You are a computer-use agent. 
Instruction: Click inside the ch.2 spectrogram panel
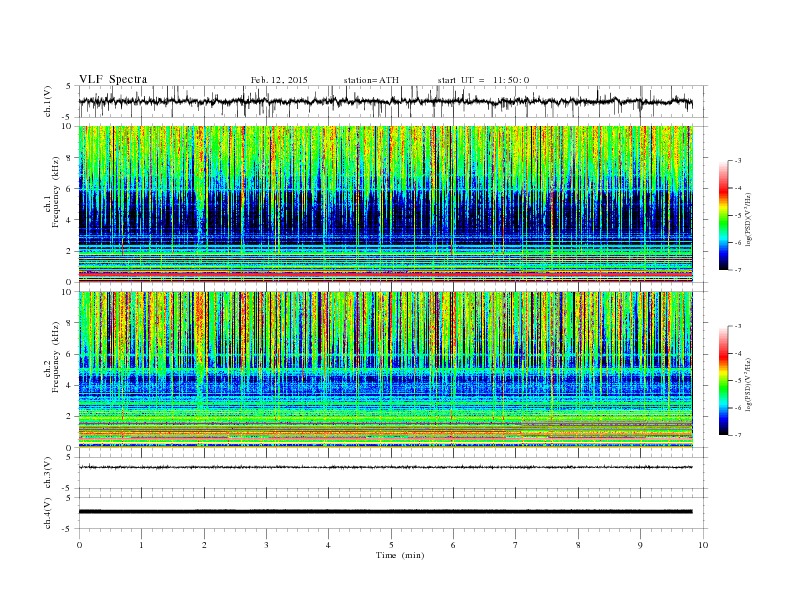[x=385, y=369]
